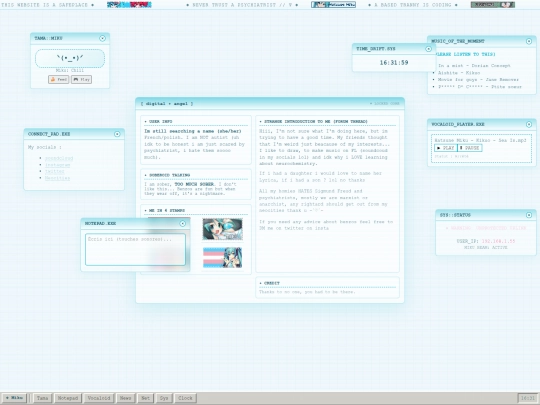Viewport: 540px width, 405px height.
Task: Click the Tama Miku face display
Action: [70, 58]
